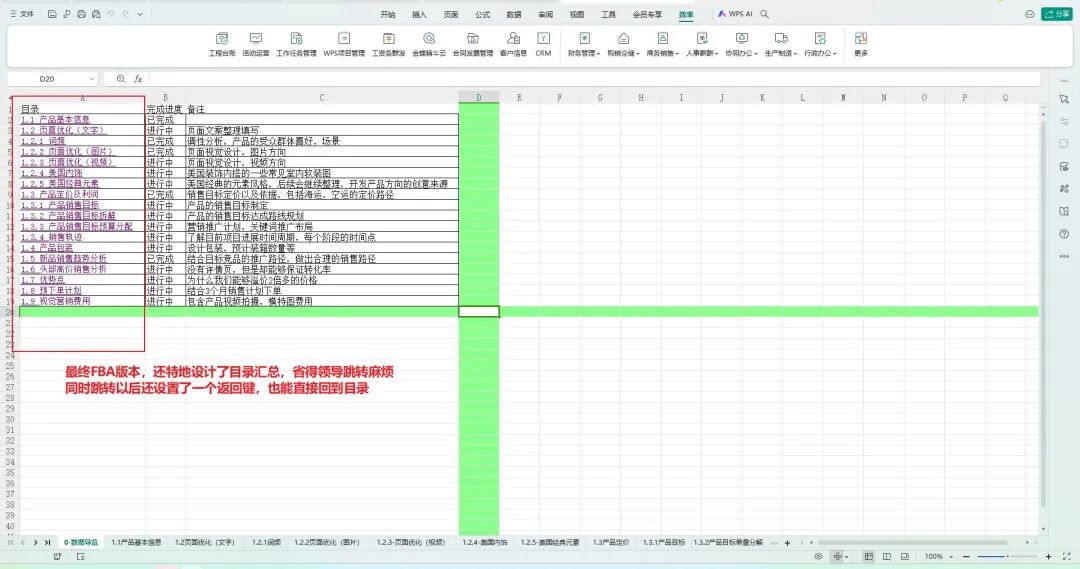
Task: Open the CRM tool
Action: tap(543, 44)
